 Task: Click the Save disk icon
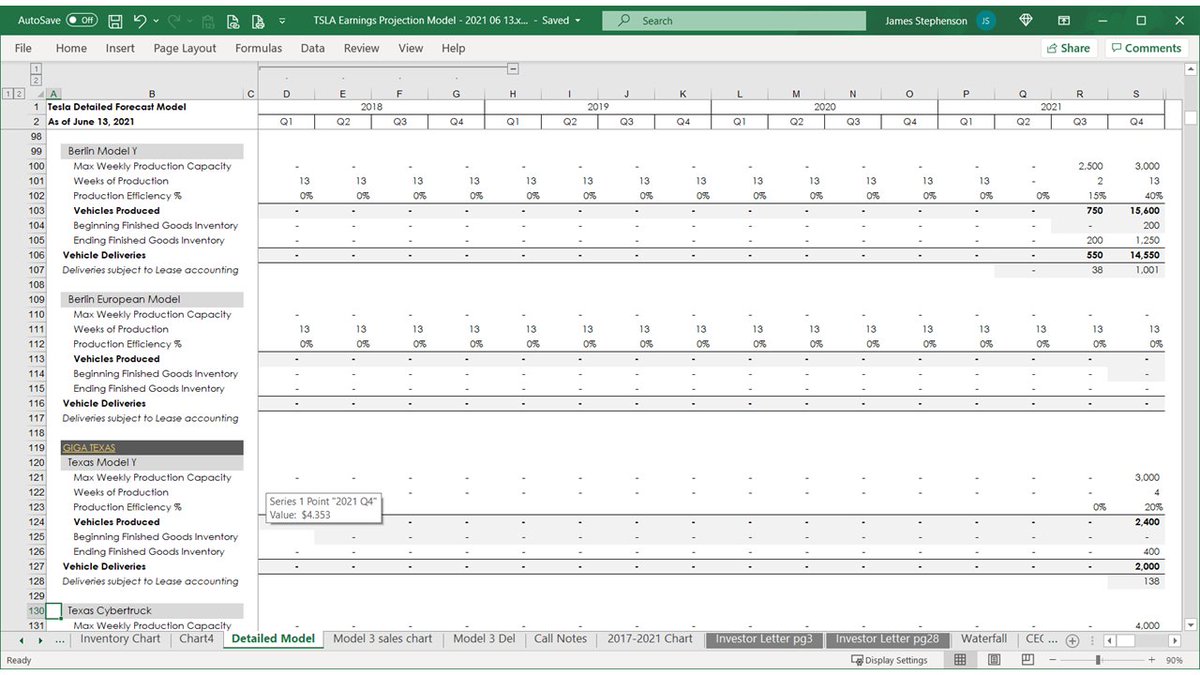tap(116, 20)
